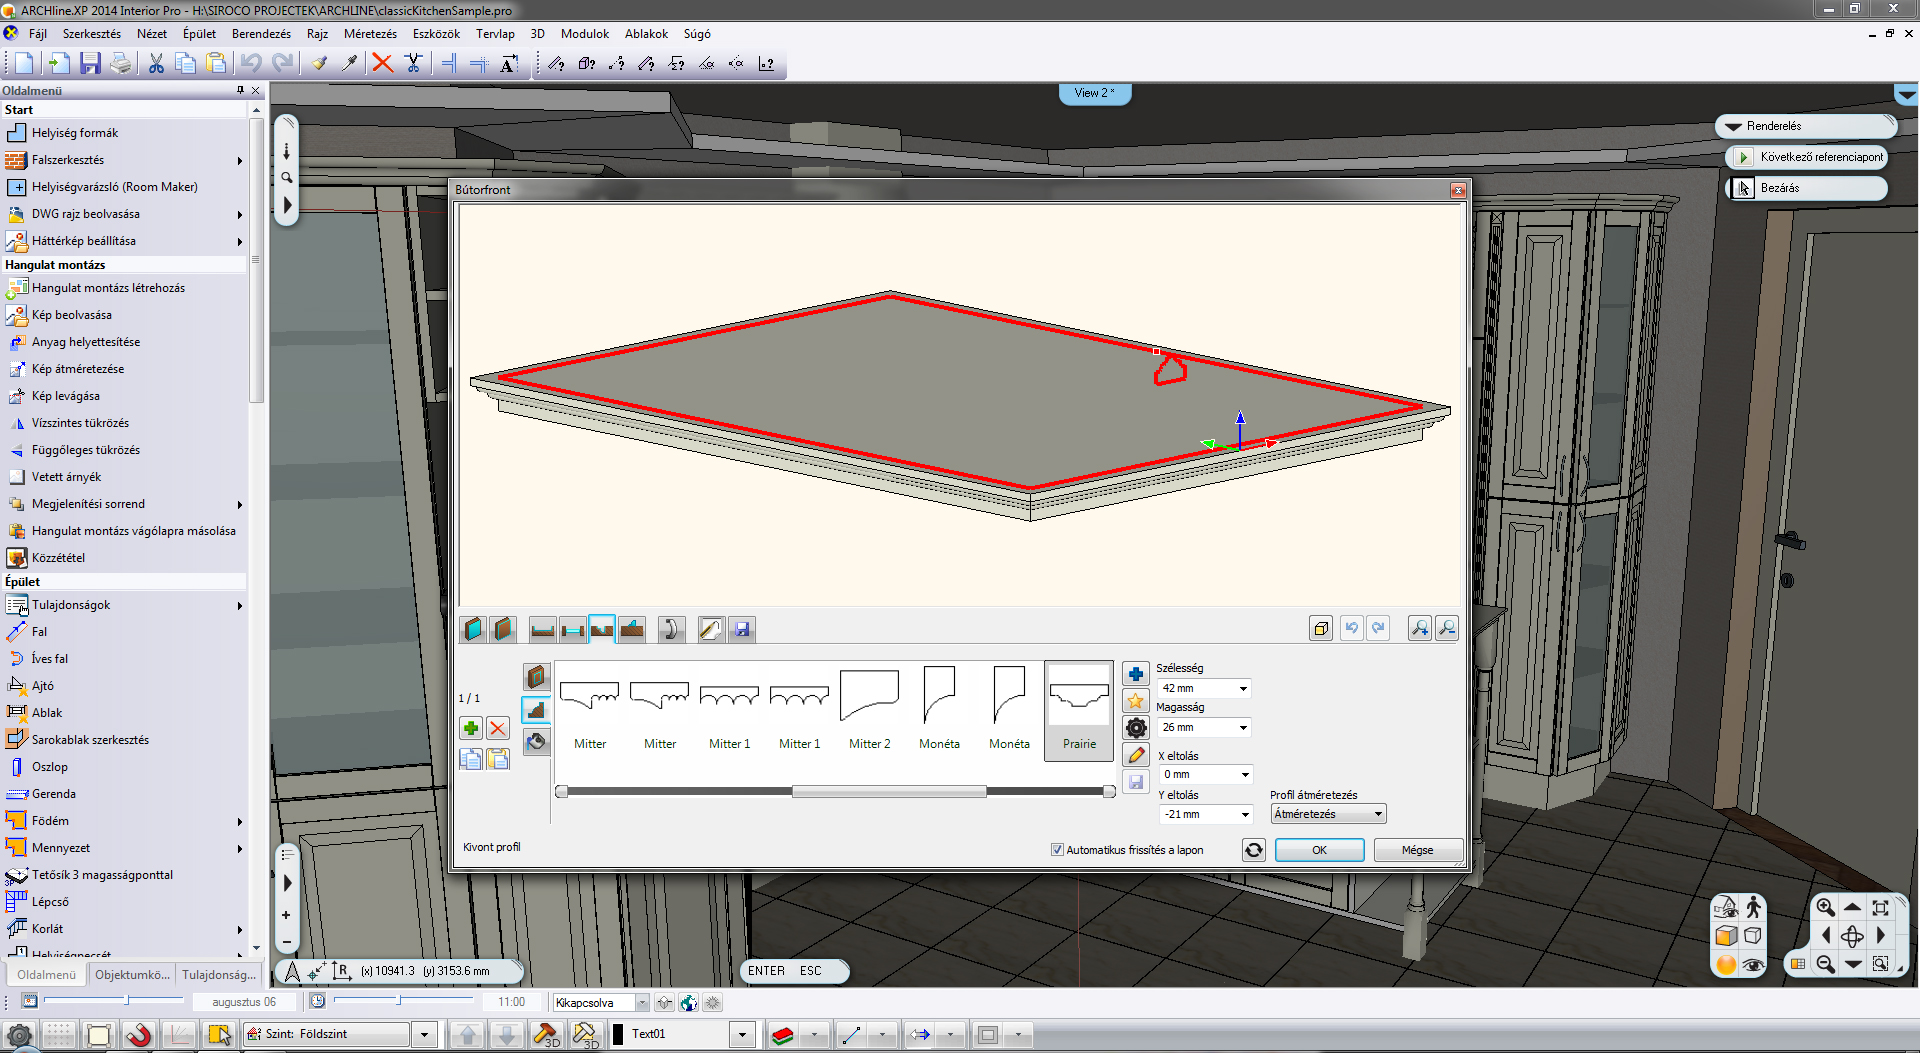Click the gear settings icon beside profile list
The width and height of the screenshot is (1920, 1053).
click(1135, 728)
